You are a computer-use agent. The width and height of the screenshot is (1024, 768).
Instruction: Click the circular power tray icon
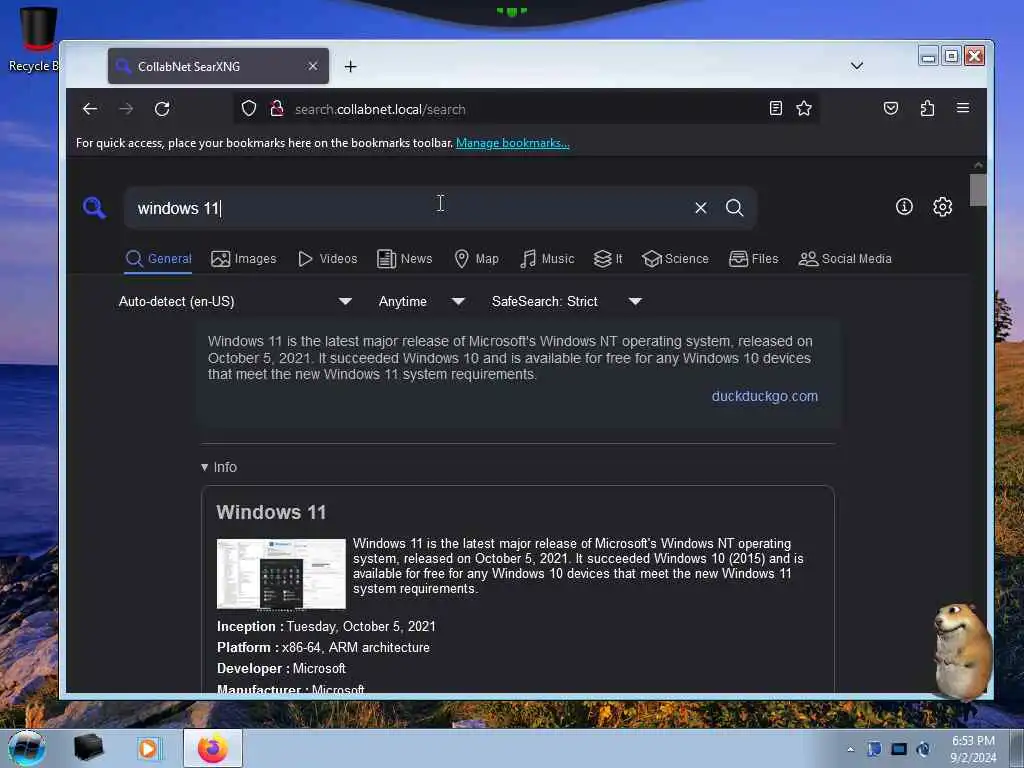click(923, 749)
